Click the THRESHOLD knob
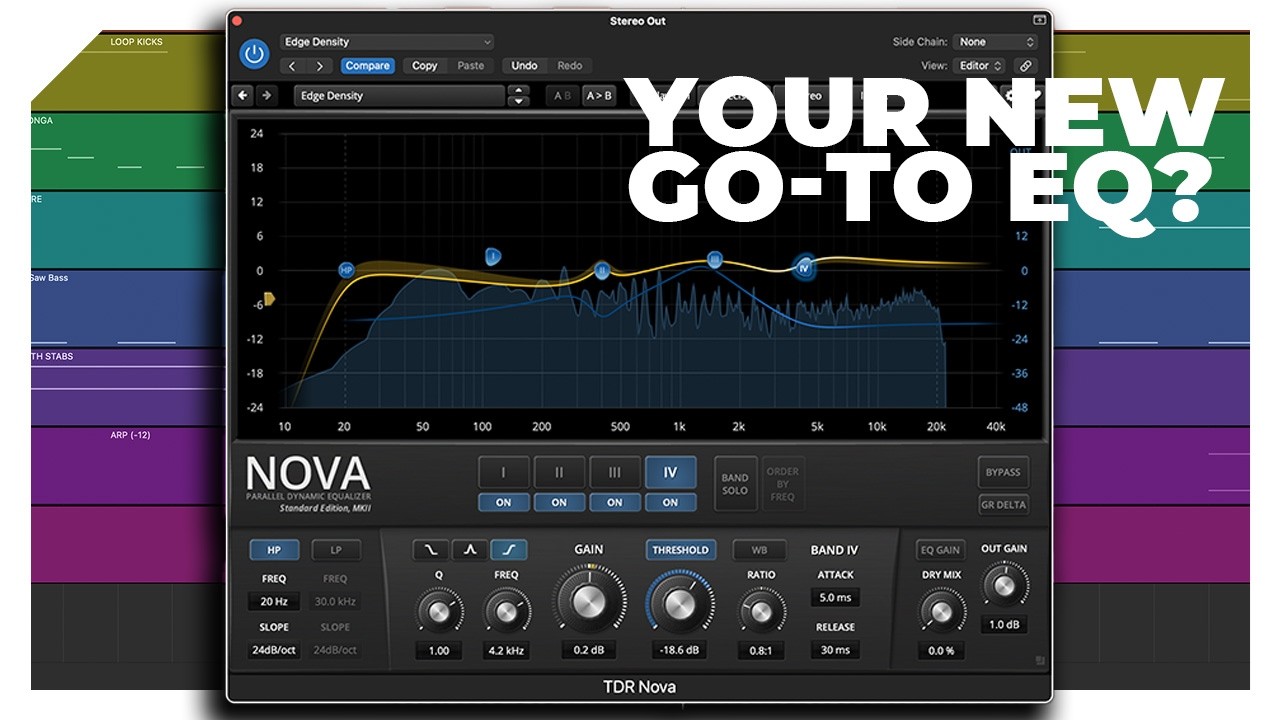 click(680, 603)
